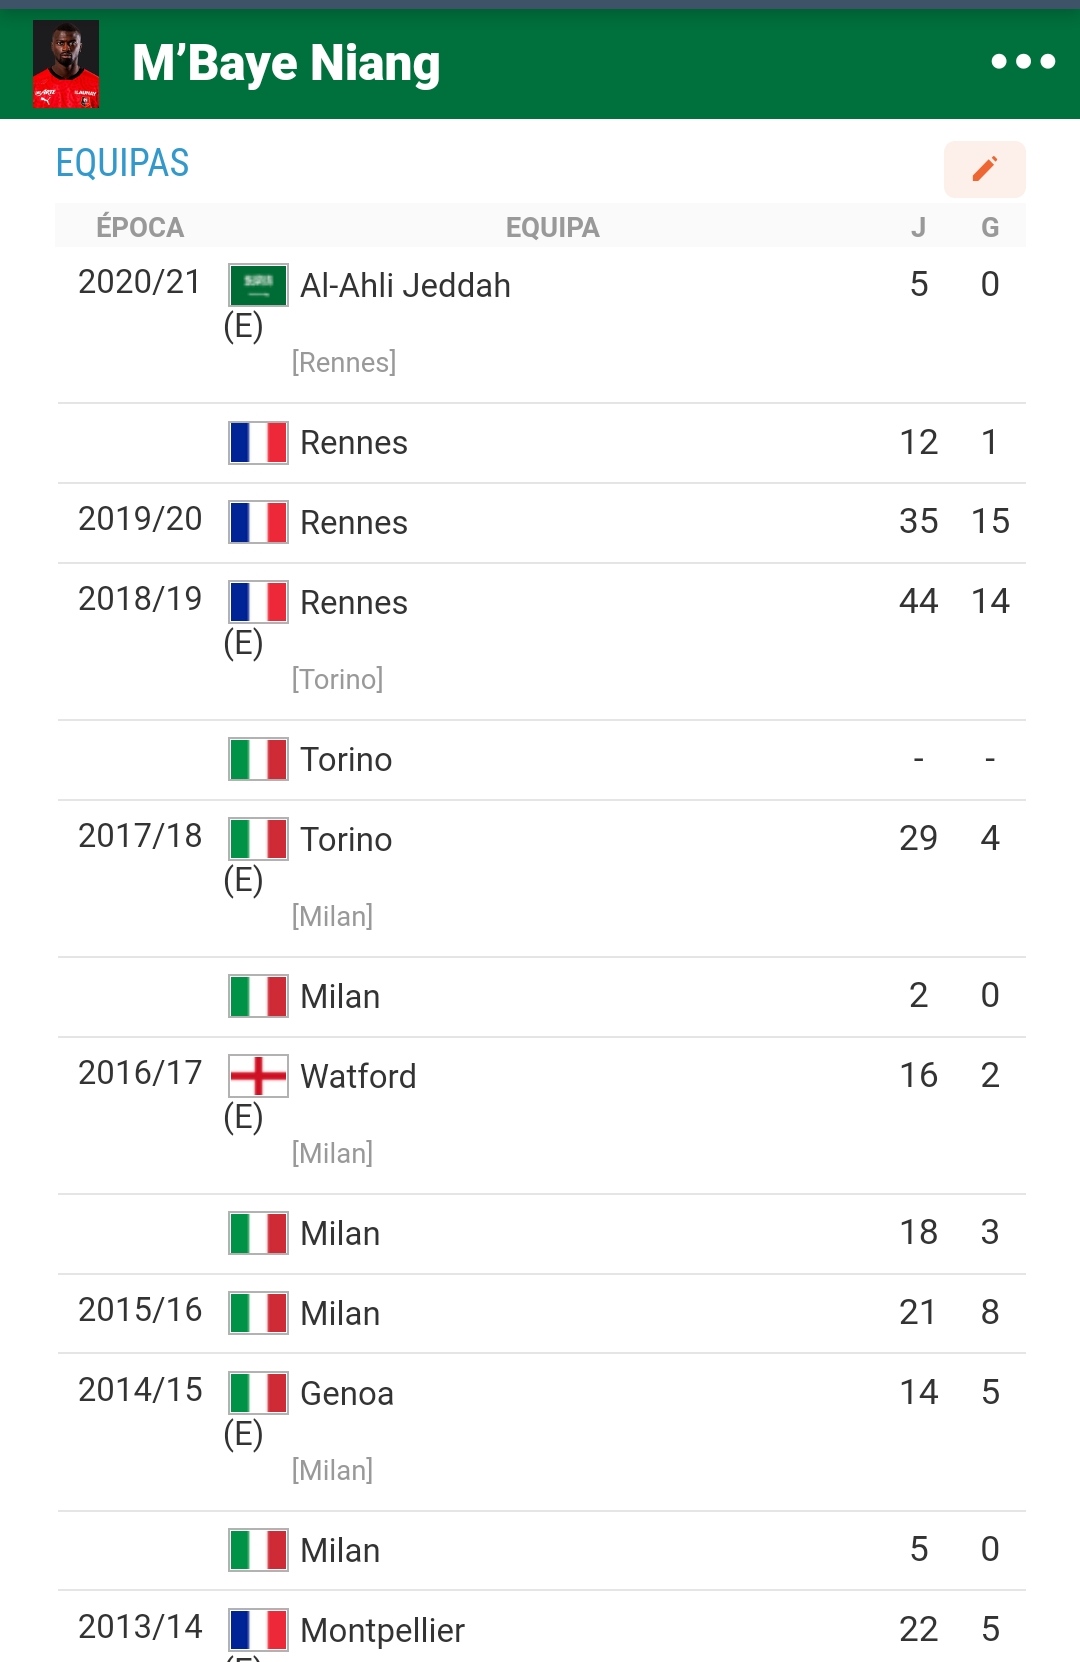Image resolution: width=1080 pixels, height=1662 pixels.
Task: Open the three-dot more options menu
Action: pos(1023,62)
